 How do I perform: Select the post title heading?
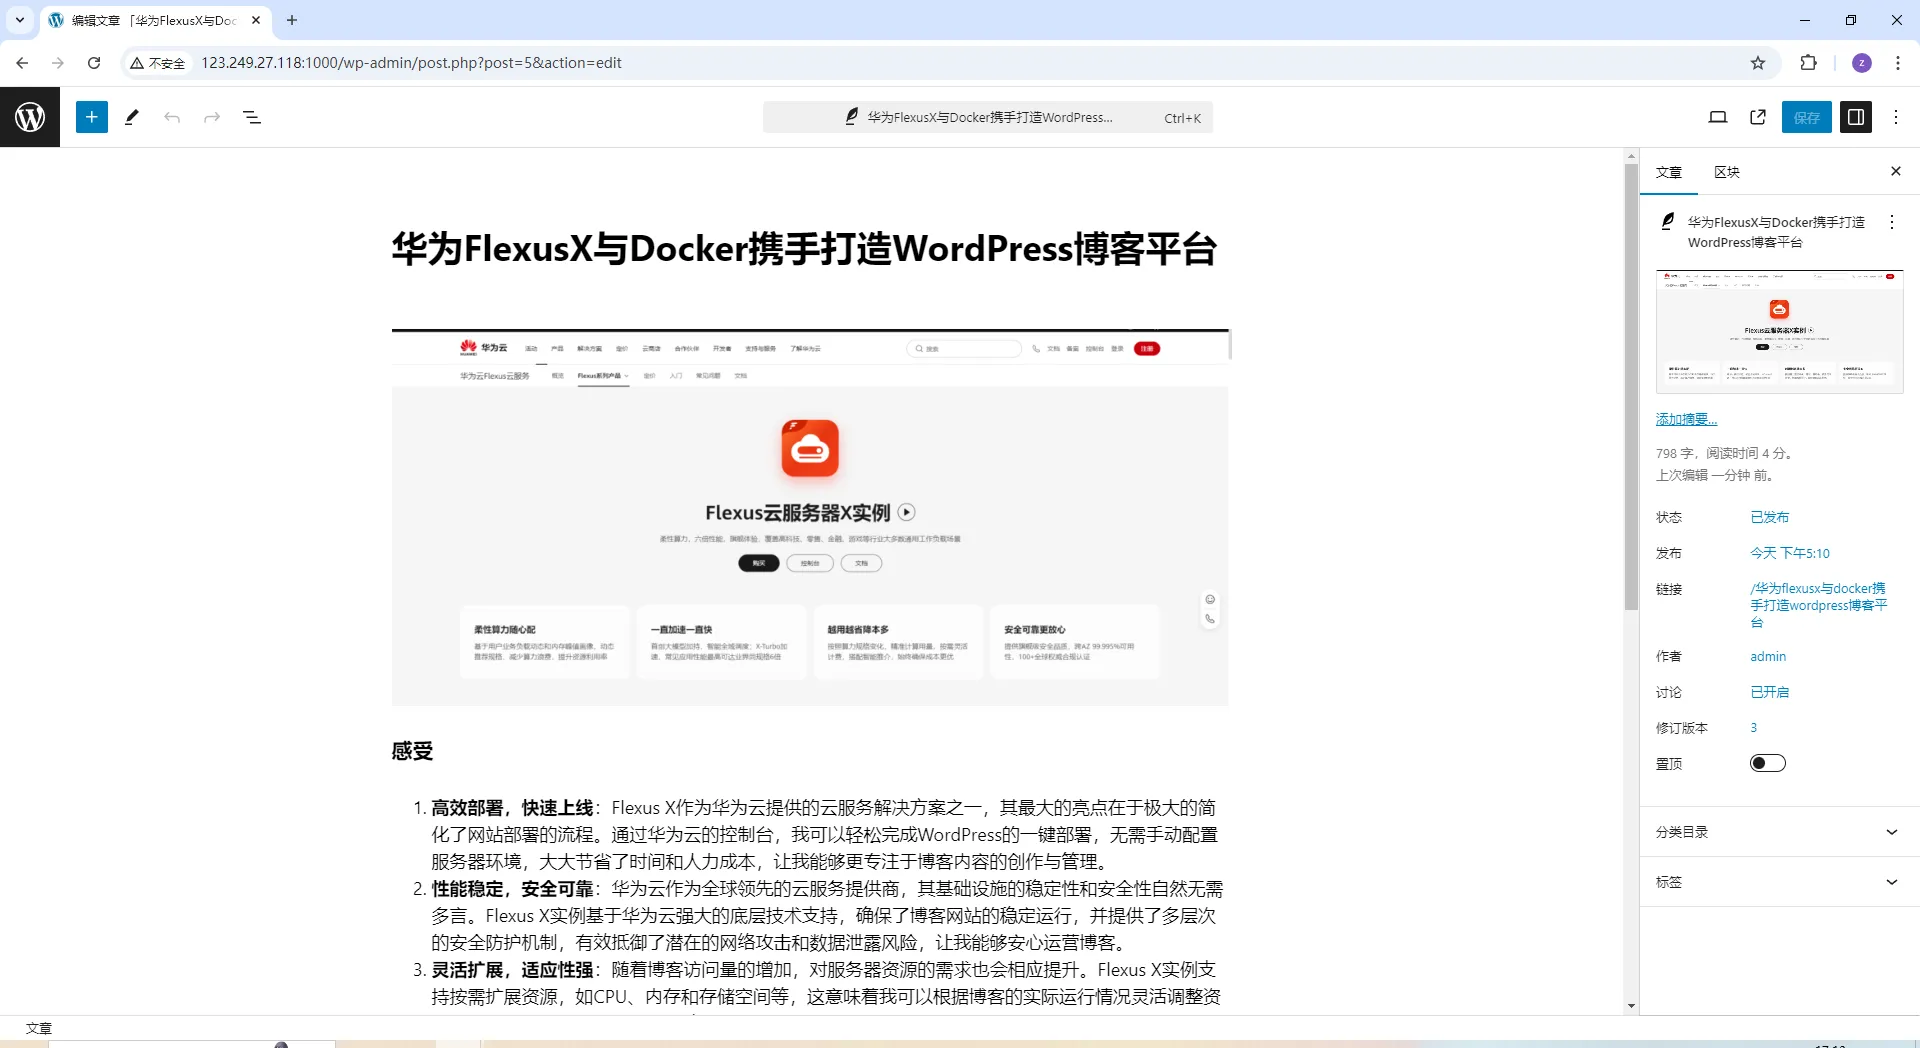pos(804,249)
